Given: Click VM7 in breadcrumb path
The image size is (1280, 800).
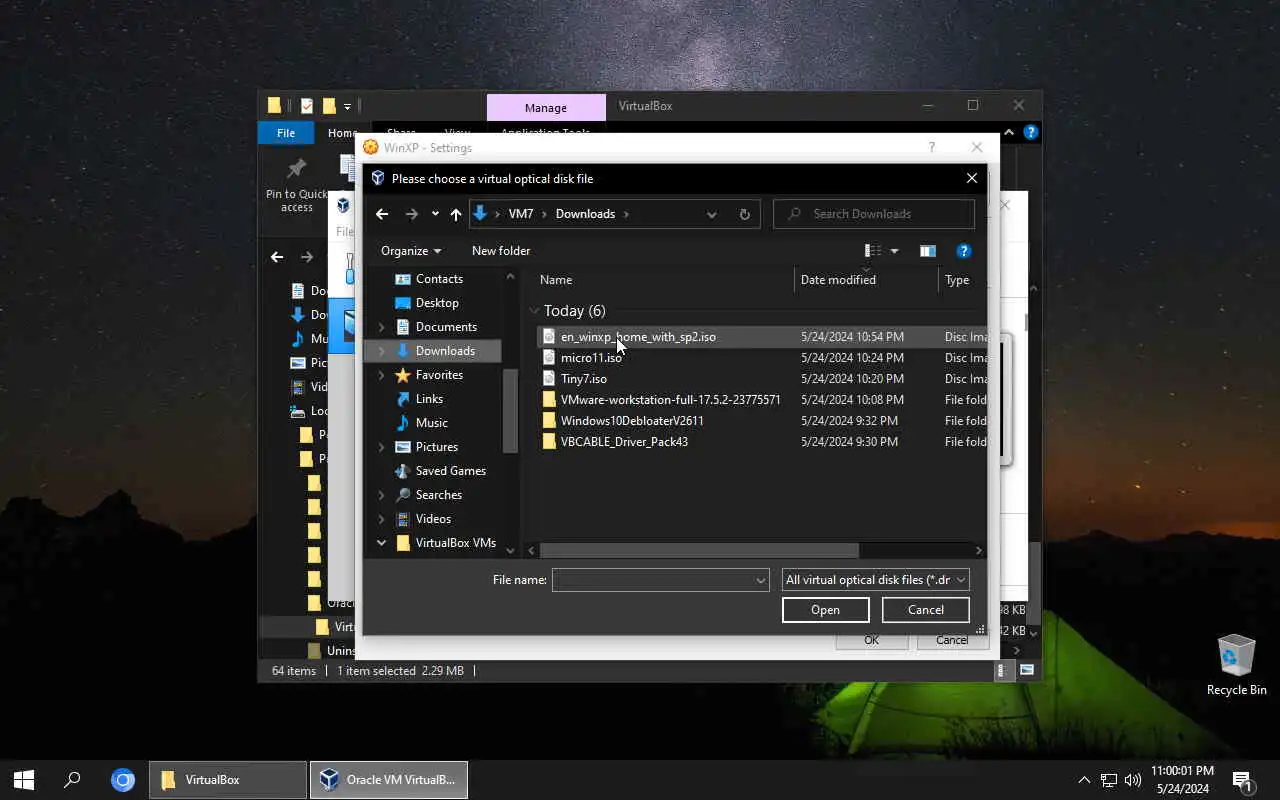Looking at the screenshot, I should [x=521, y=214].
